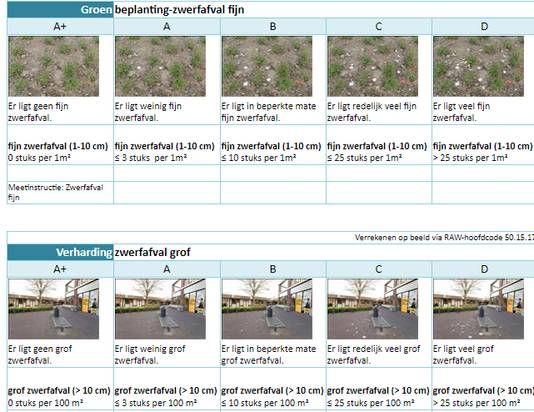Click the C bench photo in Verharding table

(x=373, y=309)
